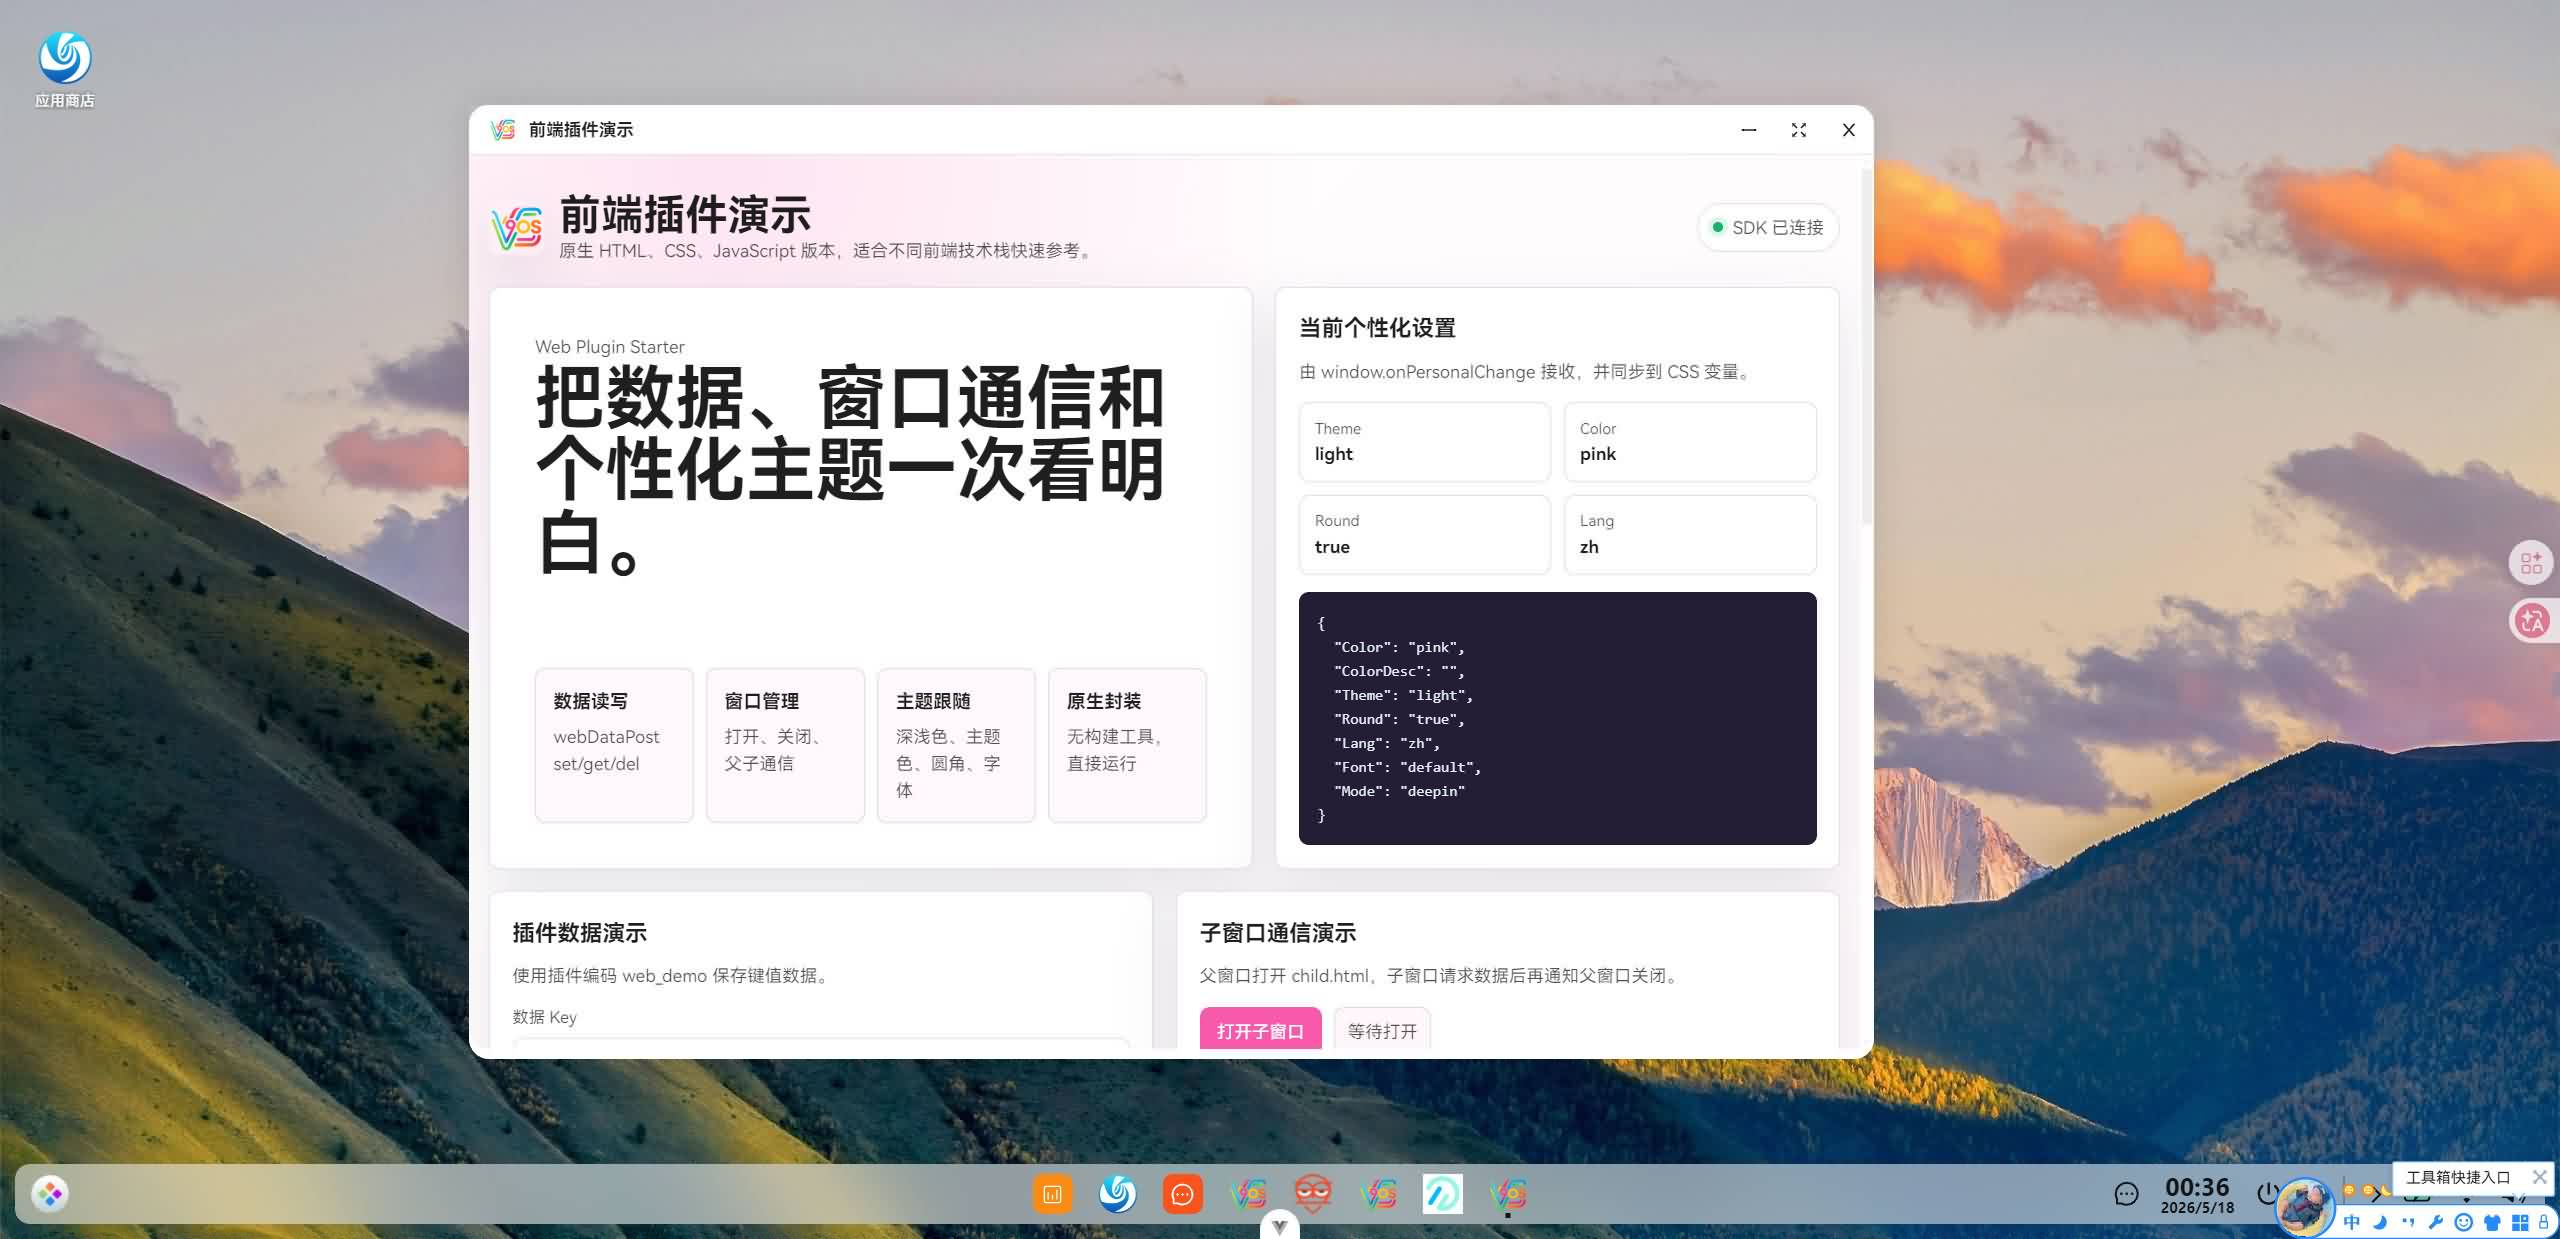
Task: Open VOS dock icon between chat and owl
Action: (x=1248, y=1194)
